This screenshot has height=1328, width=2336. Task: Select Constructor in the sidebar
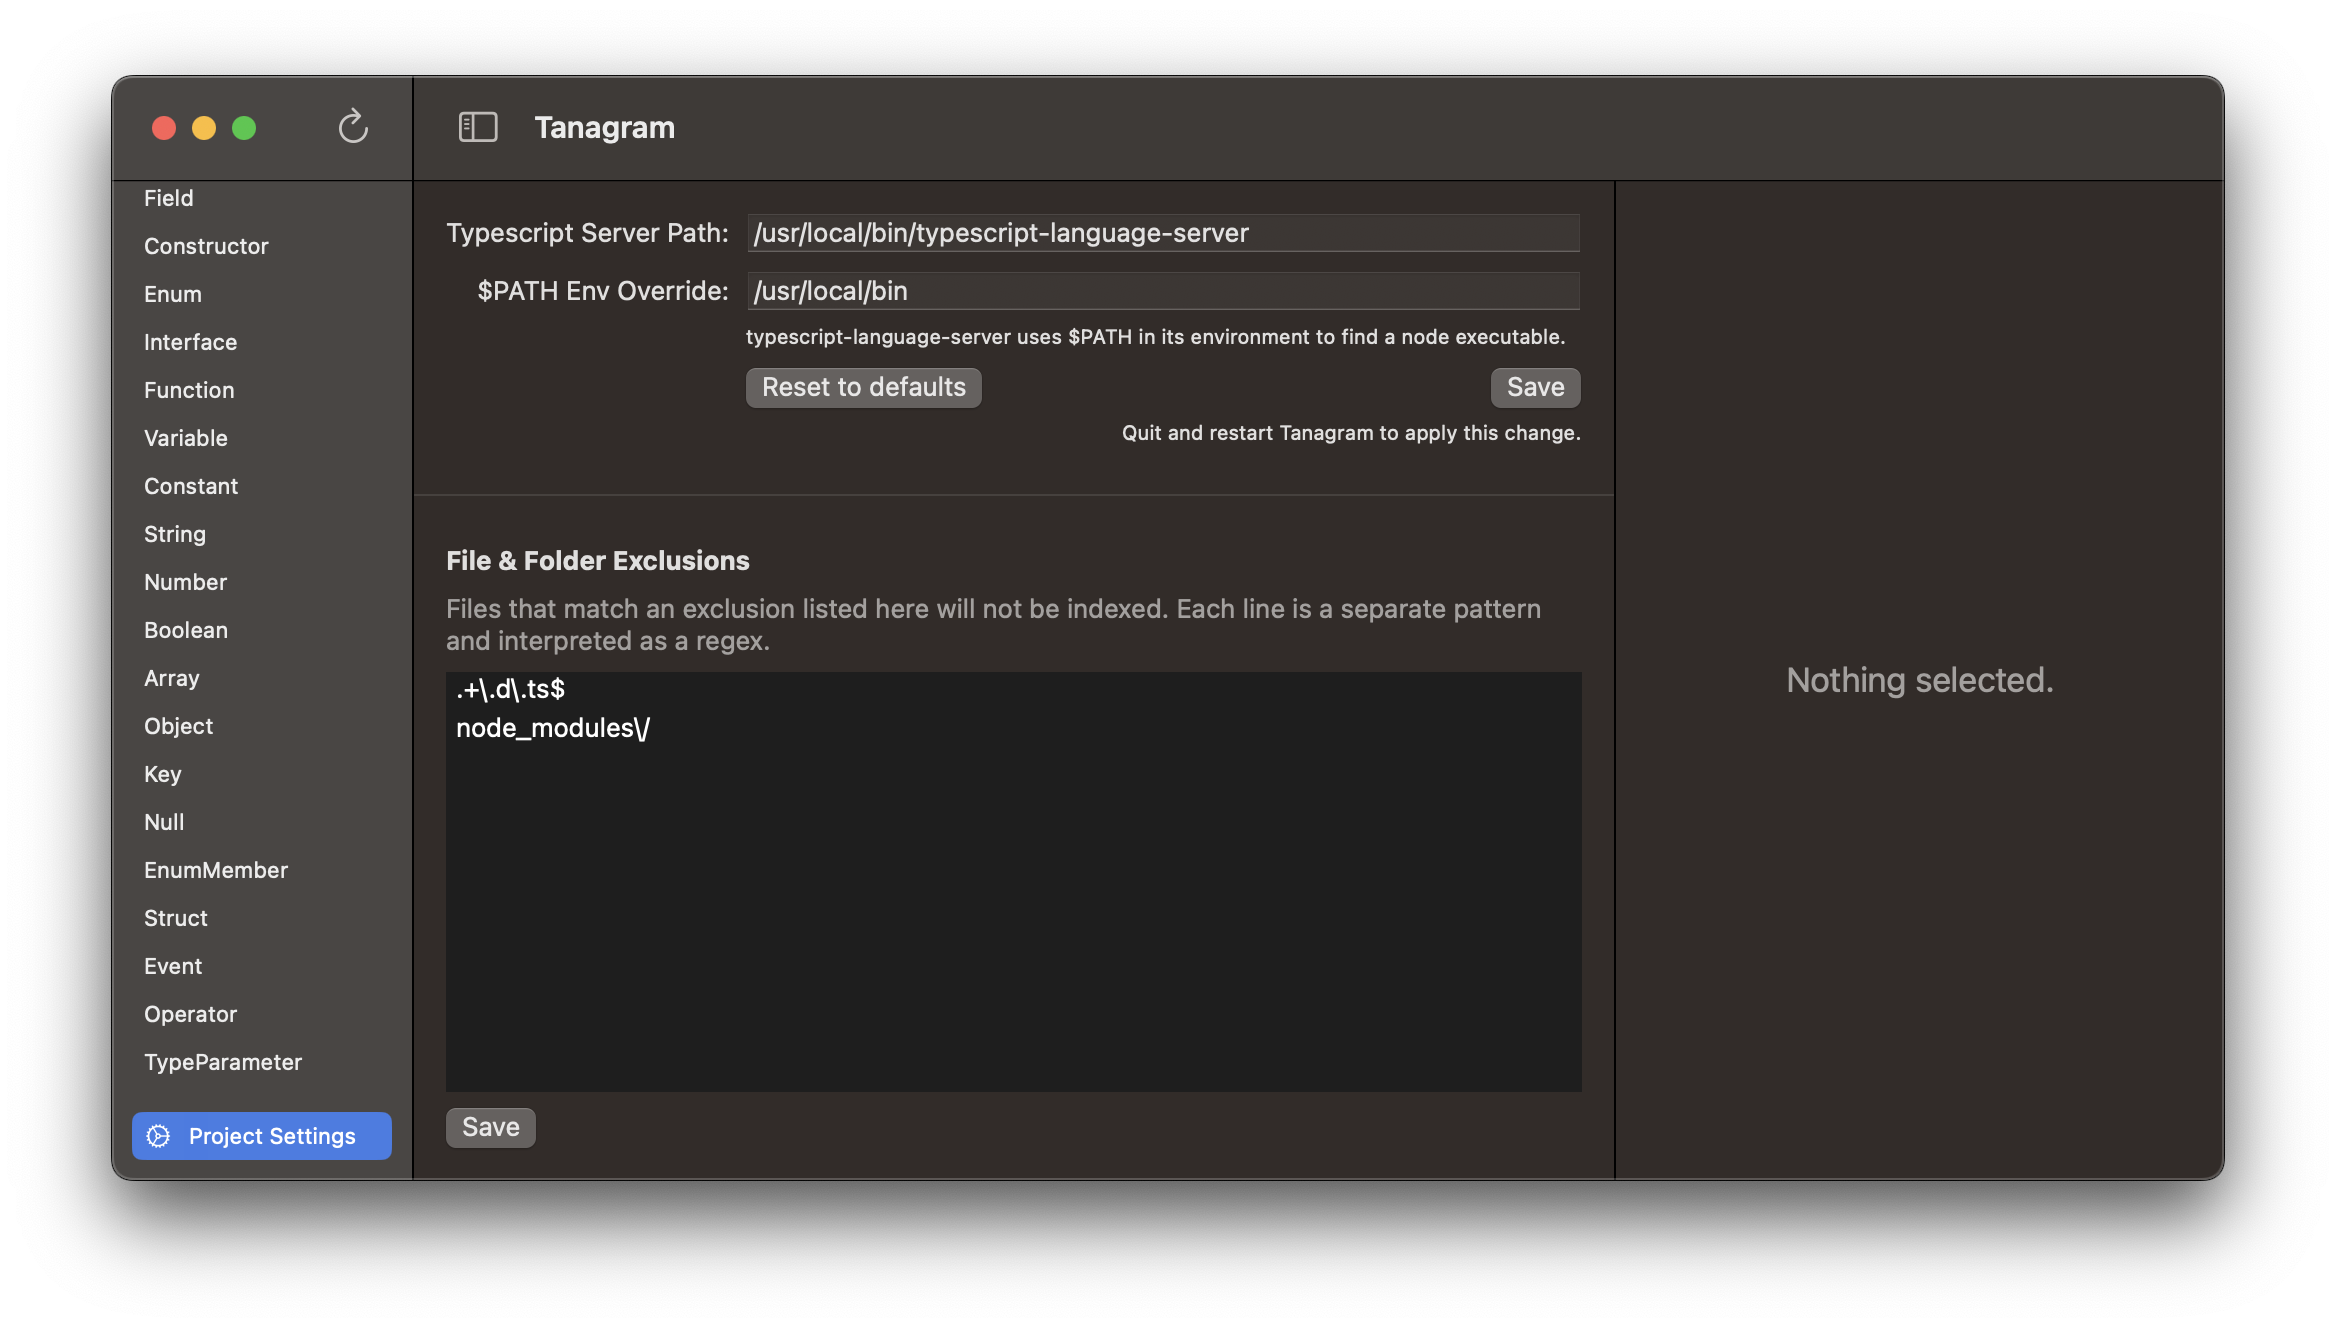206,246
